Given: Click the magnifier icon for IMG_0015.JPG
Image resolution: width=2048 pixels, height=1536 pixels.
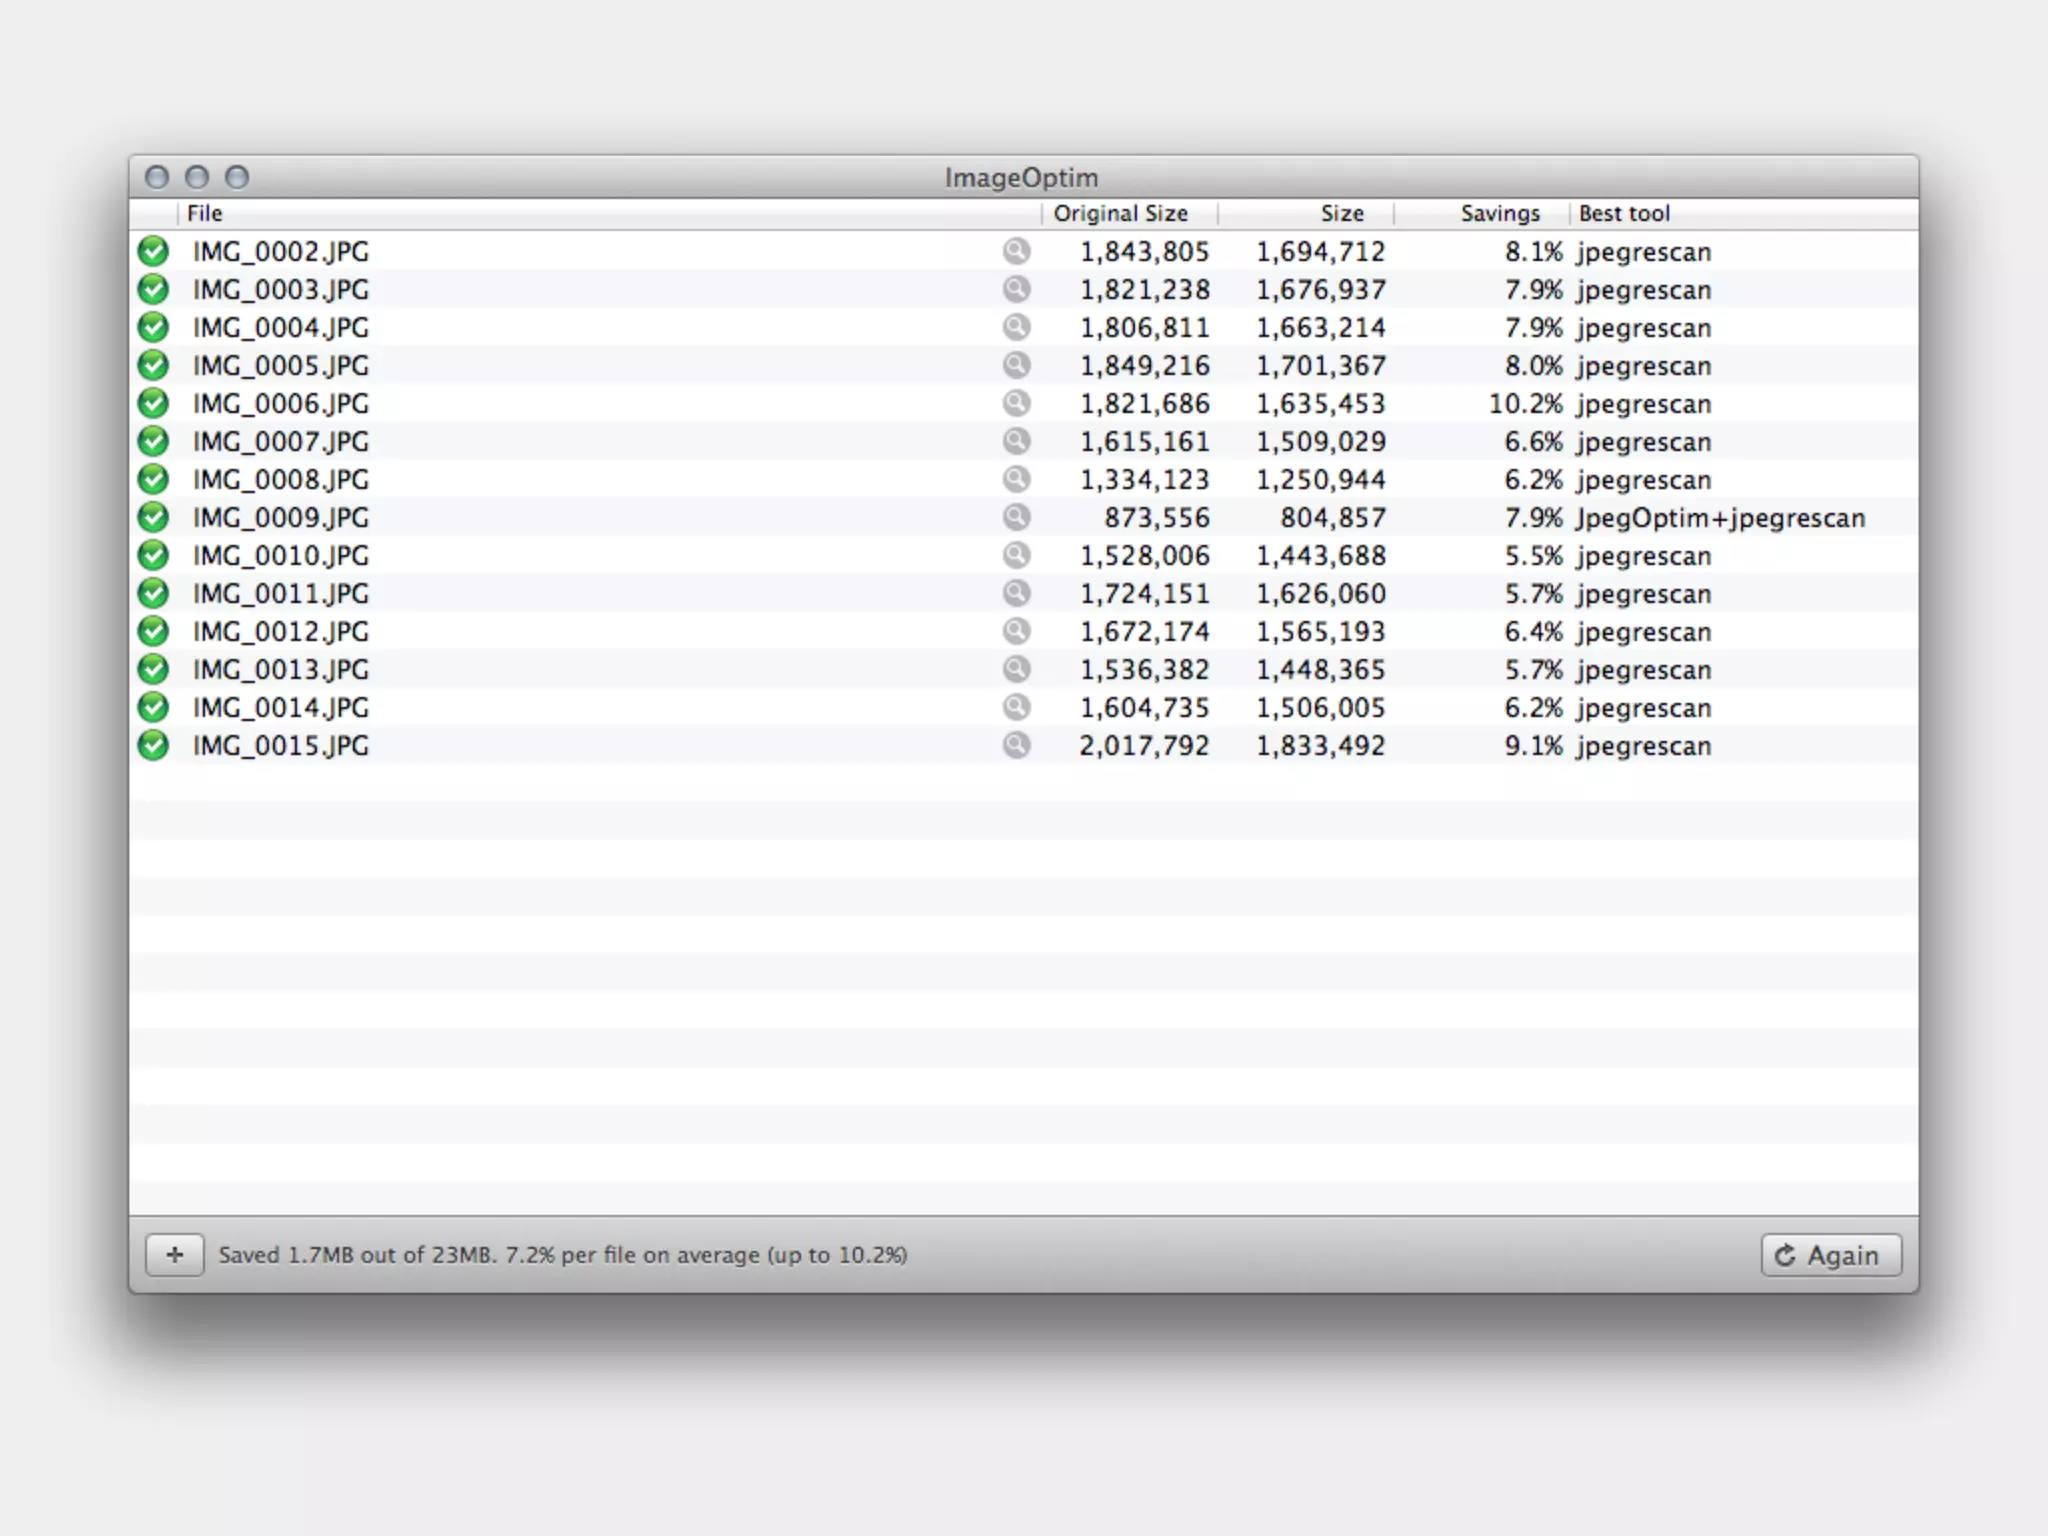Looking at the screenshot, I should point(1016,745).
